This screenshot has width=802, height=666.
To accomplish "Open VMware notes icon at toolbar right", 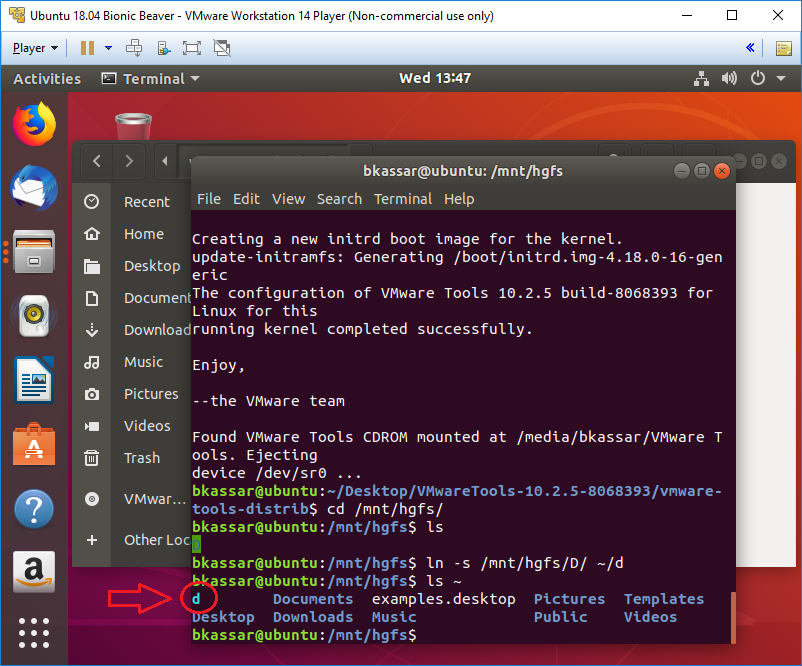I will 784,49.
